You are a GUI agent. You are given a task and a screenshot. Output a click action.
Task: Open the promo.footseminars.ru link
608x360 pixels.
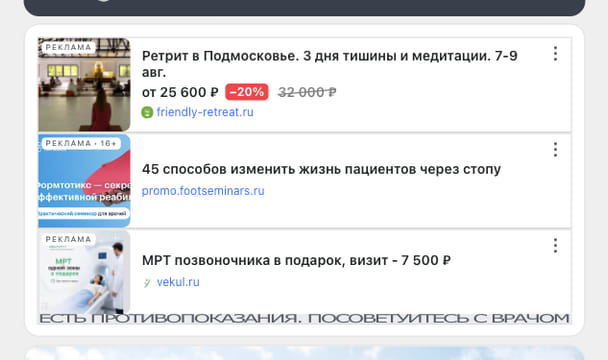point(203,191)
